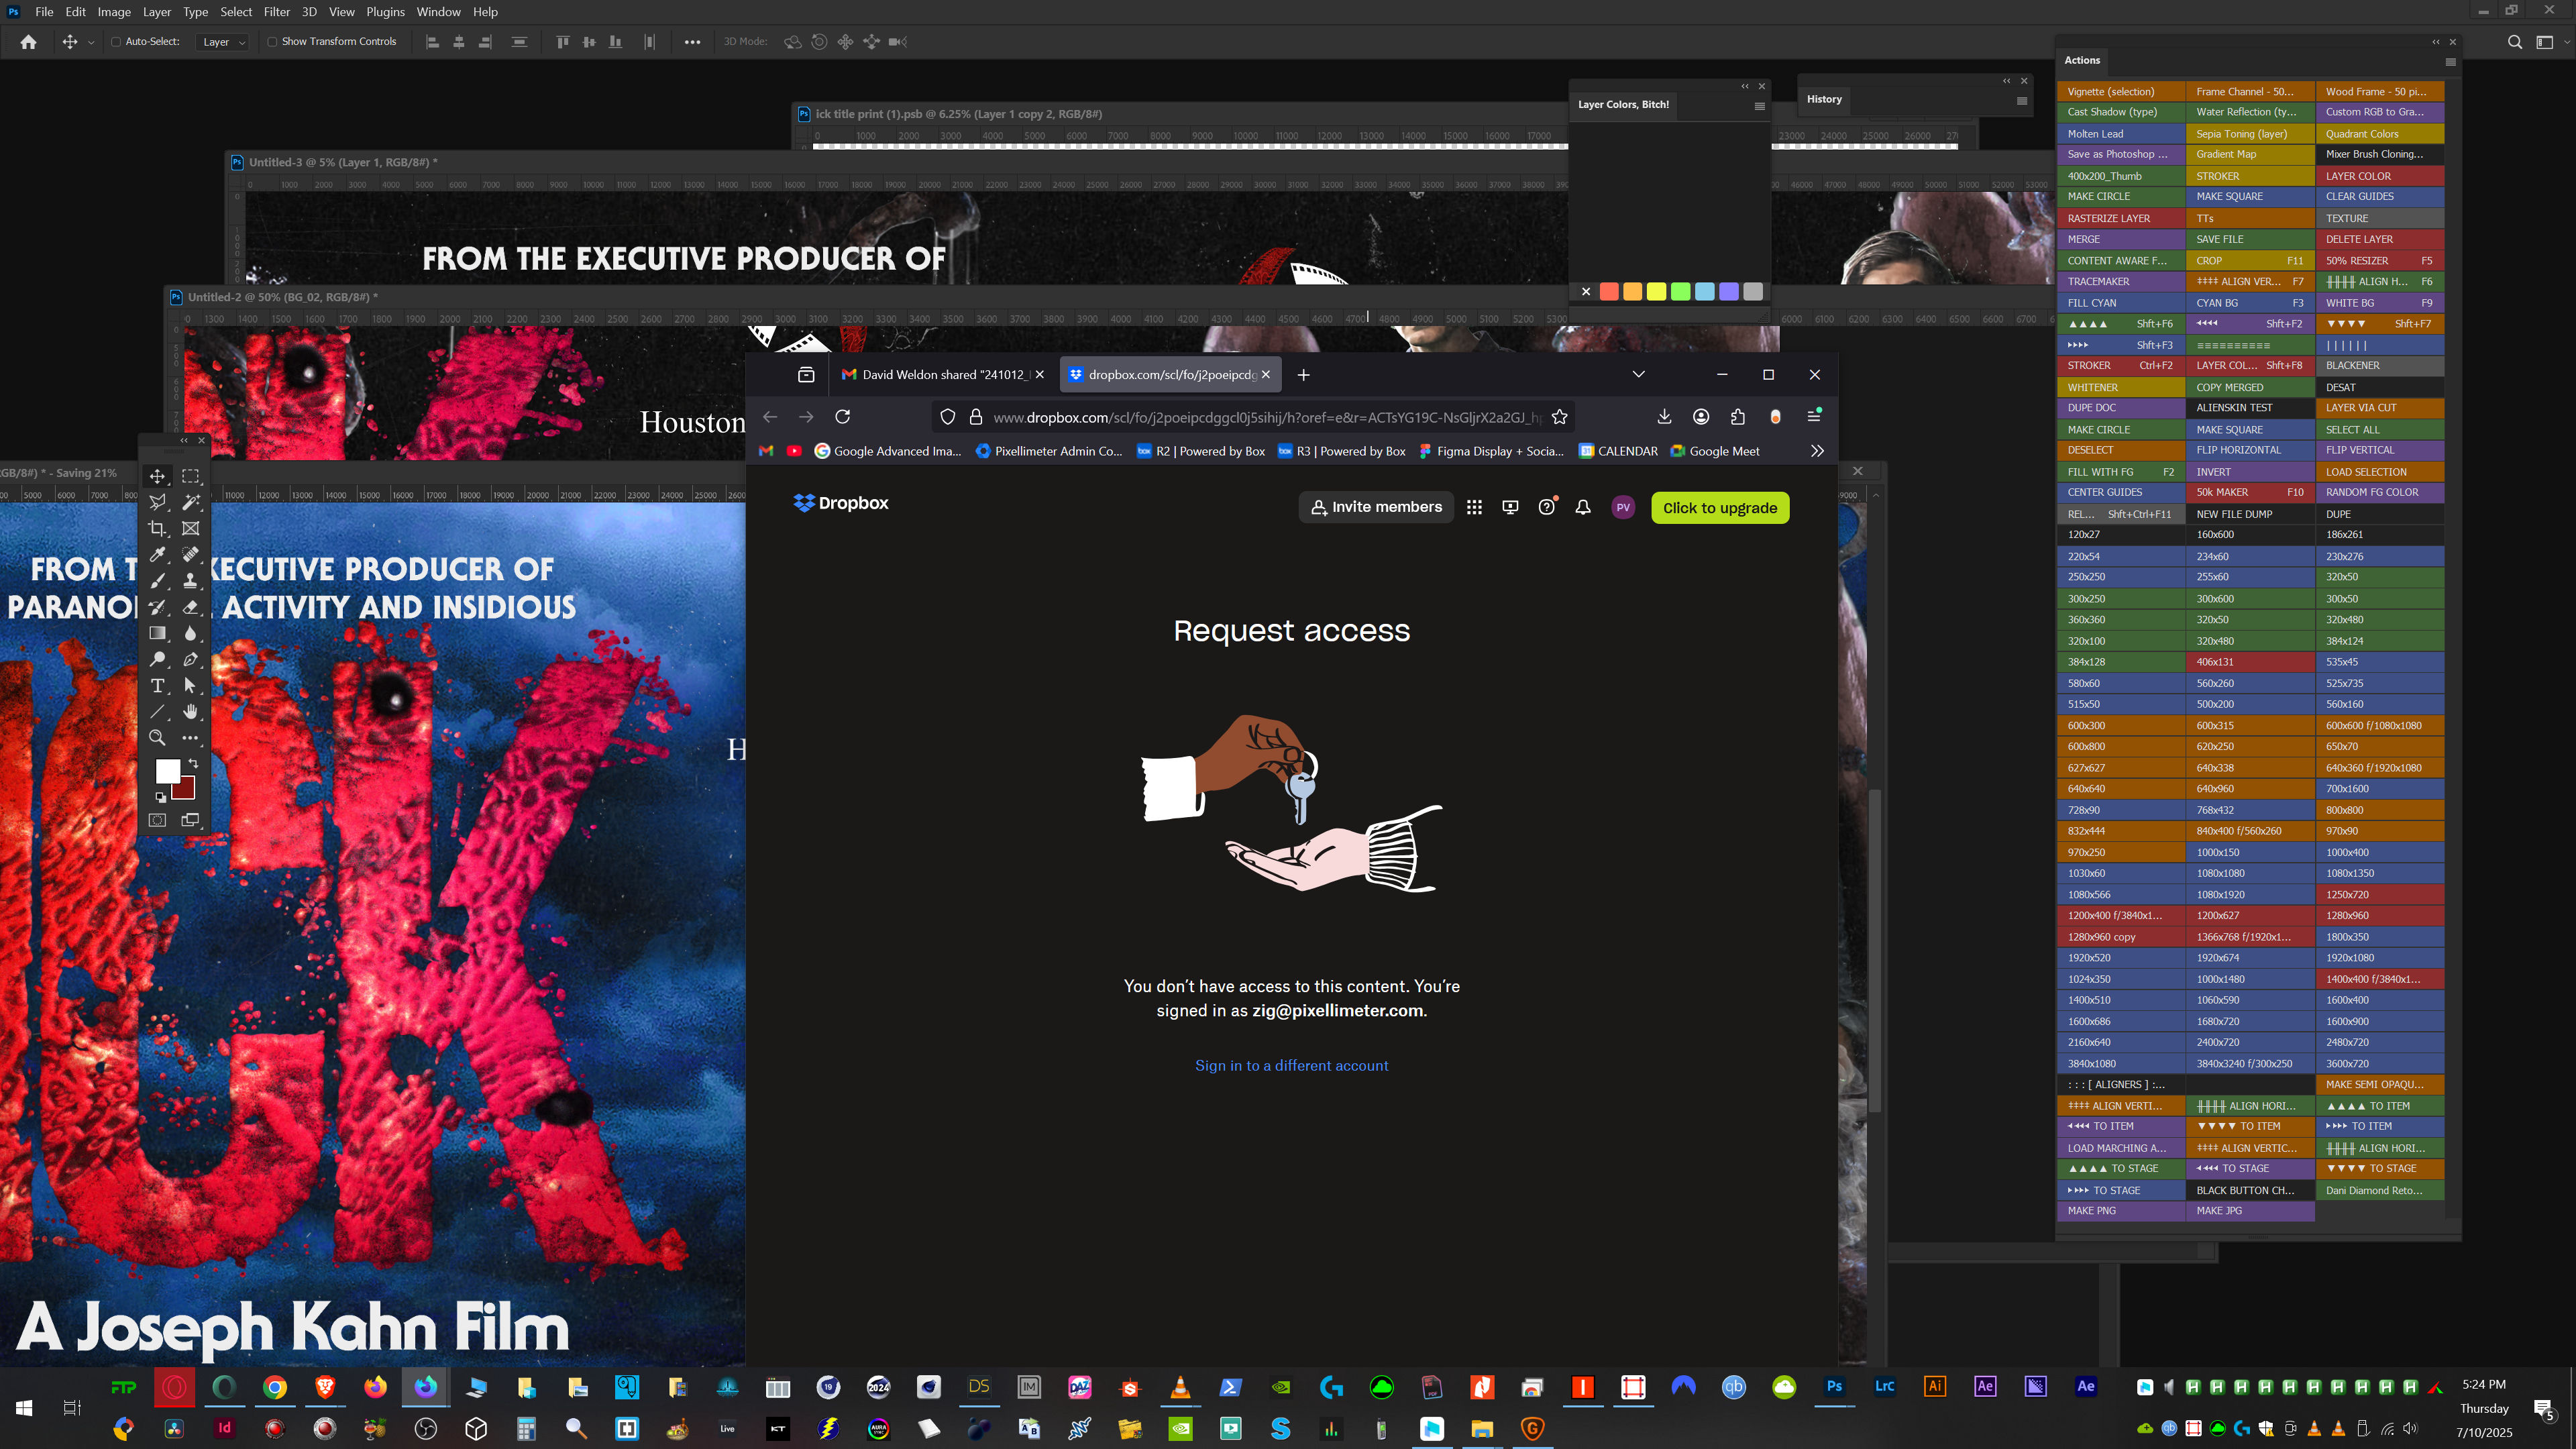
Task: Click the Home icon in options bar
Action: pyautogui.click(x=28, y=42)
